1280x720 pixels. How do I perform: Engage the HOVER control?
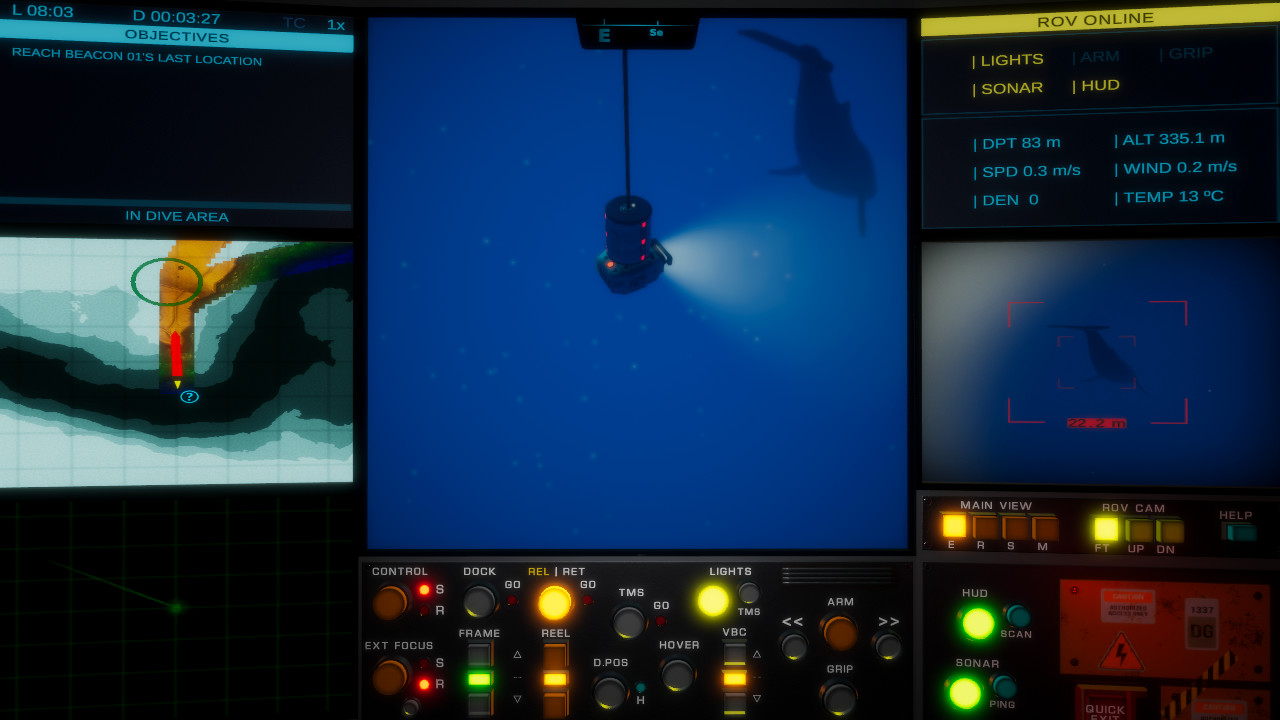click(678, 672)
